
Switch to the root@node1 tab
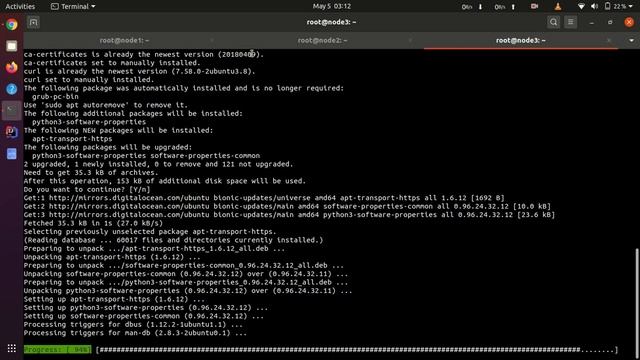click(x=124, y=40)
